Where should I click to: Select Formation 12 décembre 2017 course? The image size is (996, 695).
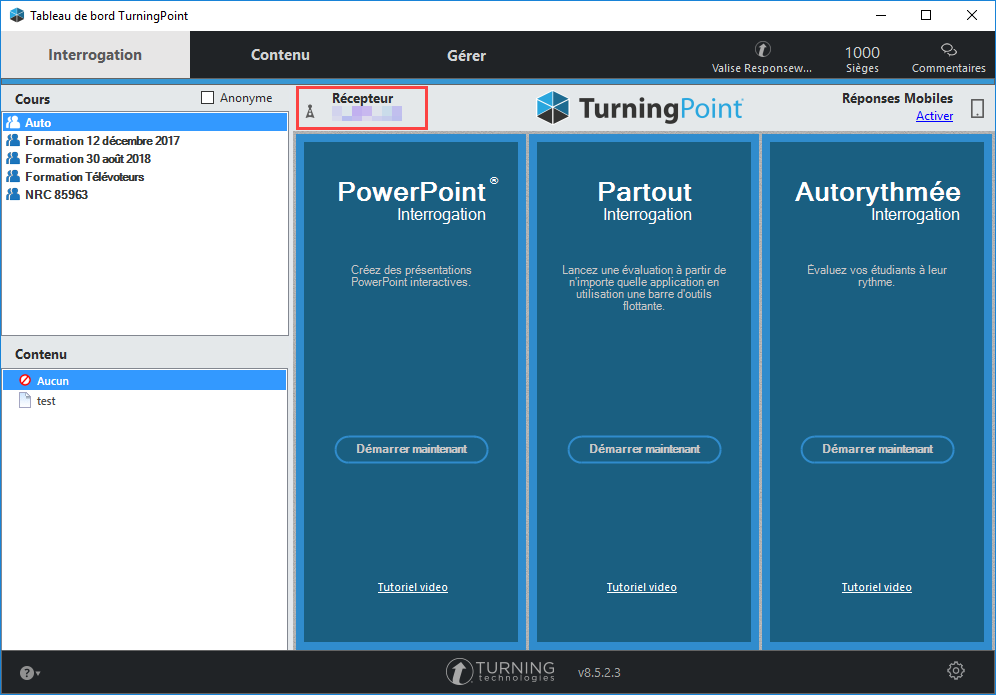tap(145, 140)
